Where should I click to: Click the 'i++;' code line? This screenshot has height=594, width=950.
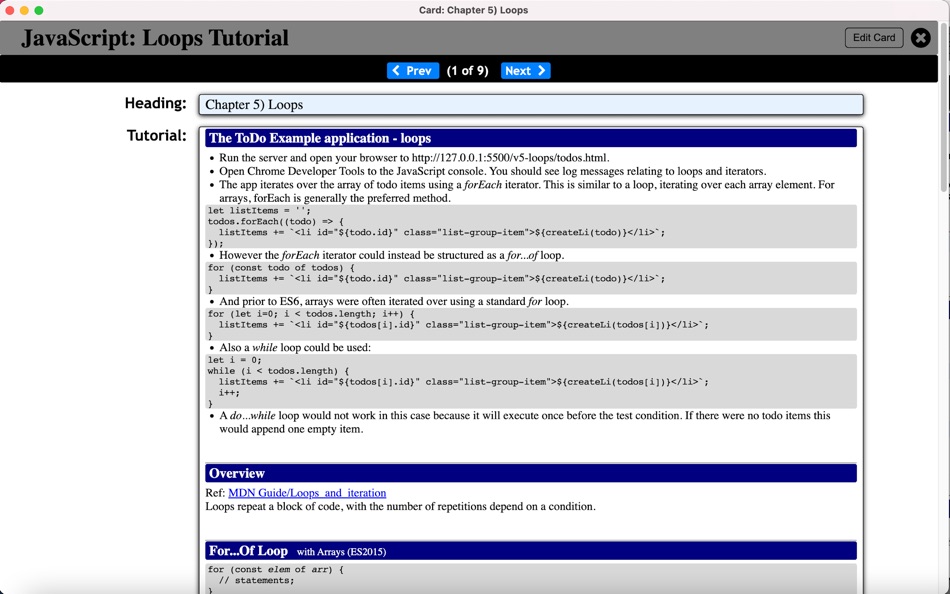(229, 393)
